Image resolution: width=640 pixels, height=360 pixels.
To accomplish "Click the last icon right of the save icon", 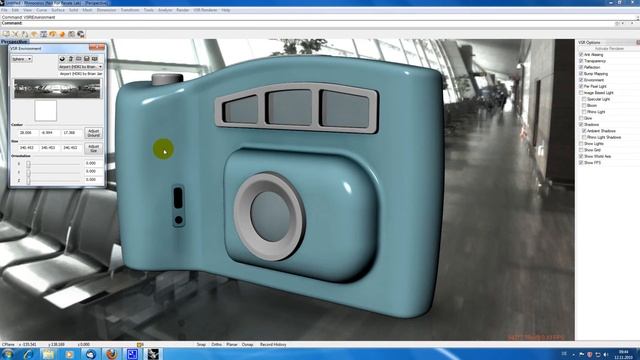I will click(x=95, y=59).
